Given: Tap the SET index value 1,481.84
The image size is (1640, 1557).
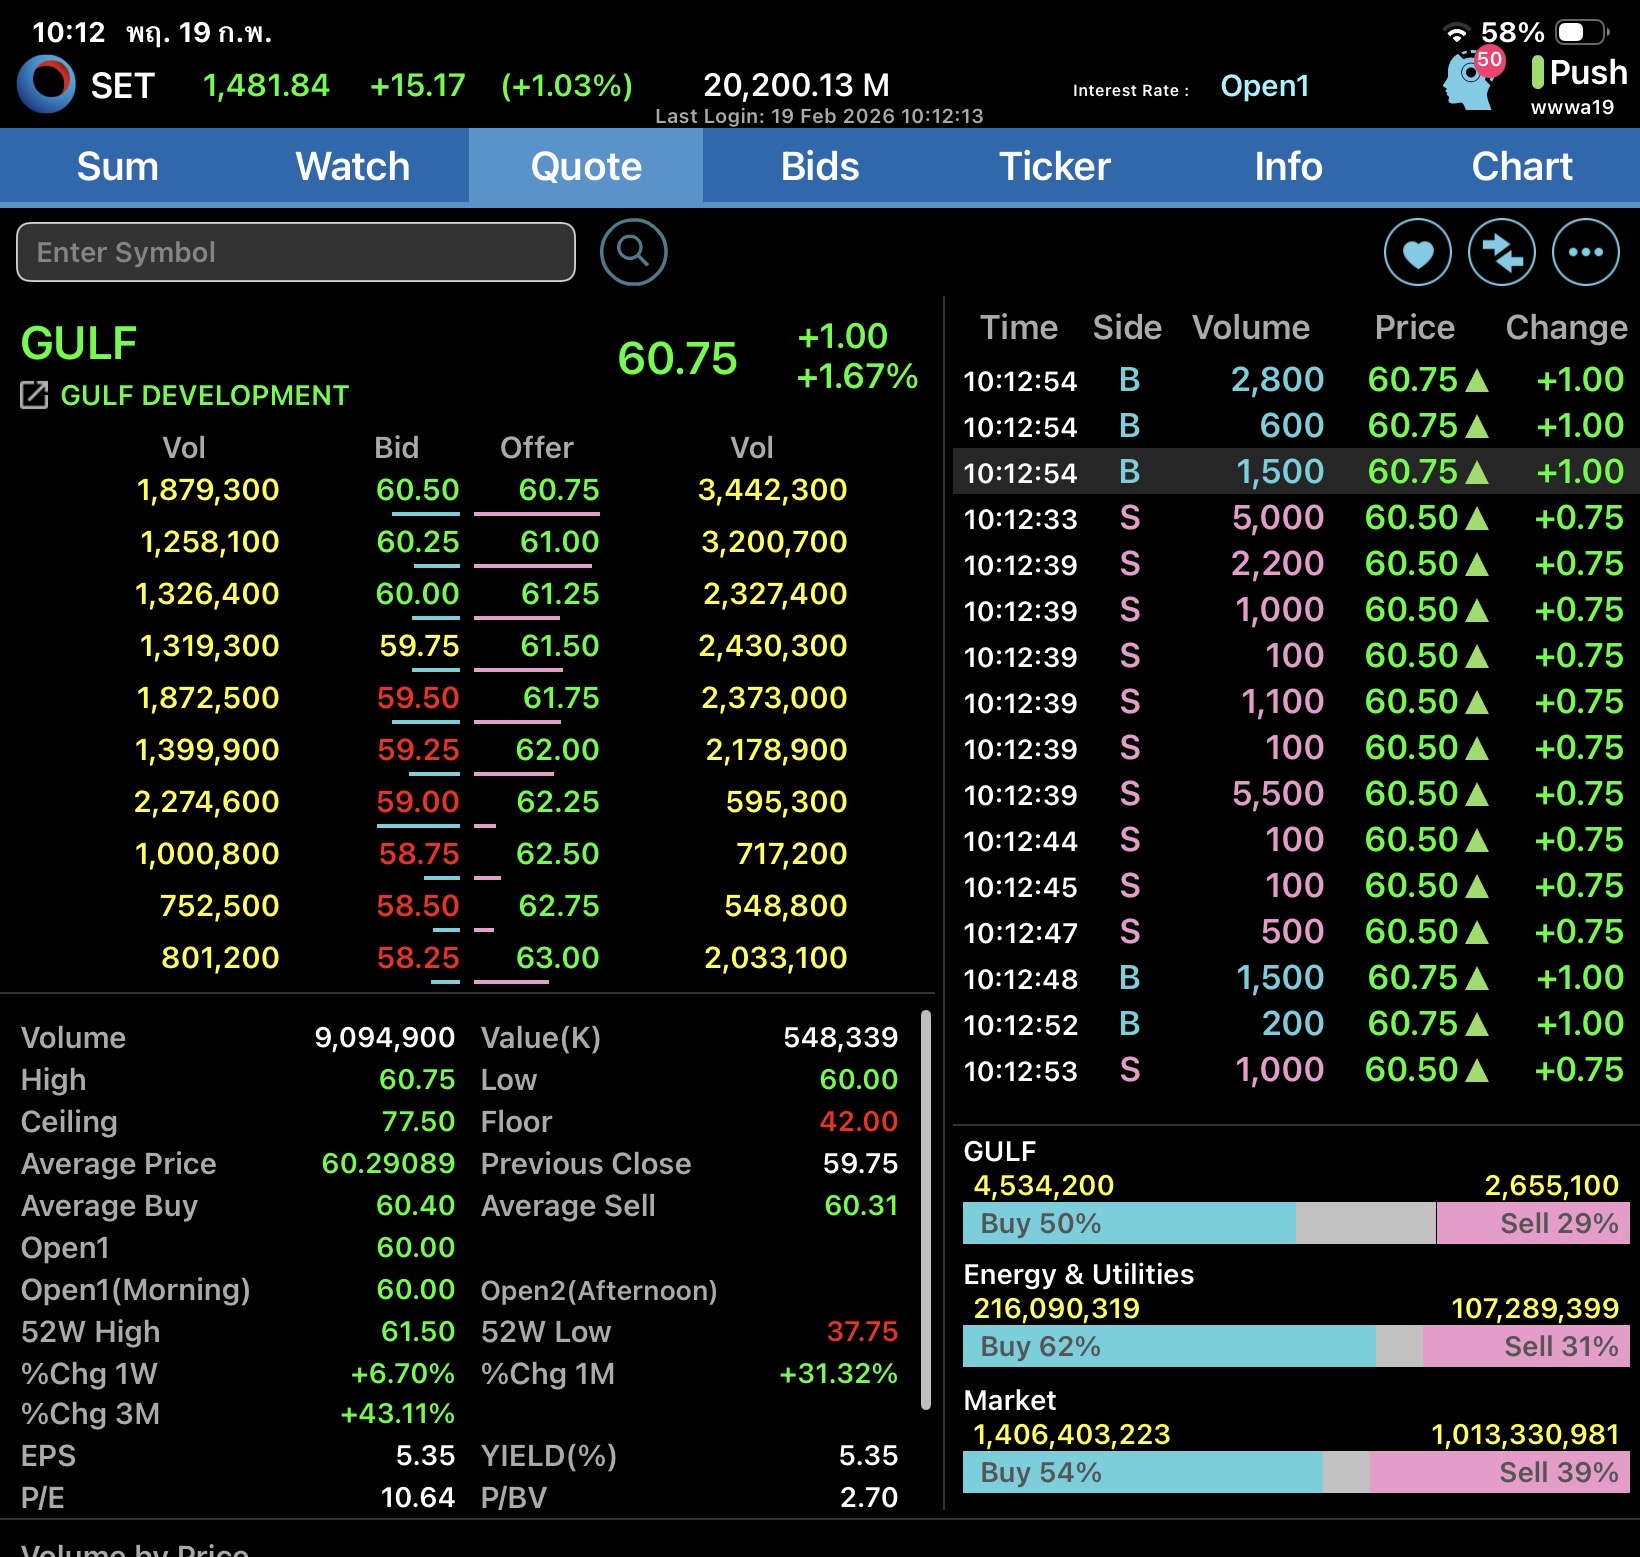Looking at the screenshot, I should coord(266,86).
